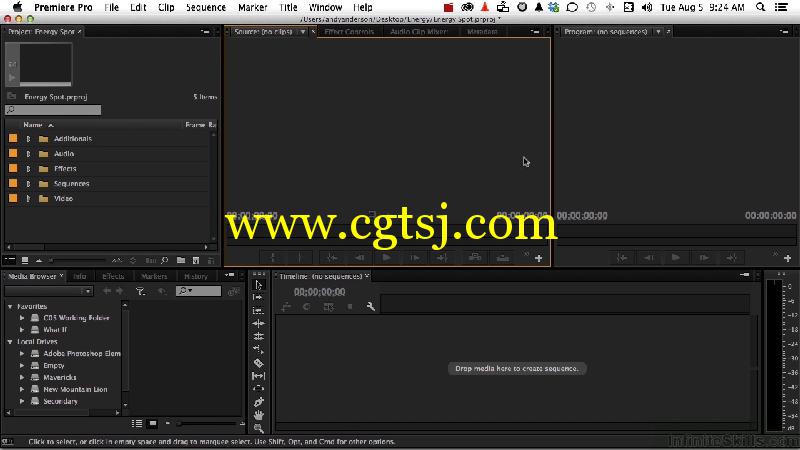Click the Overwrite button in Source monitor
Viewport: 800px width, 450px height.
(x=503, y=258)
